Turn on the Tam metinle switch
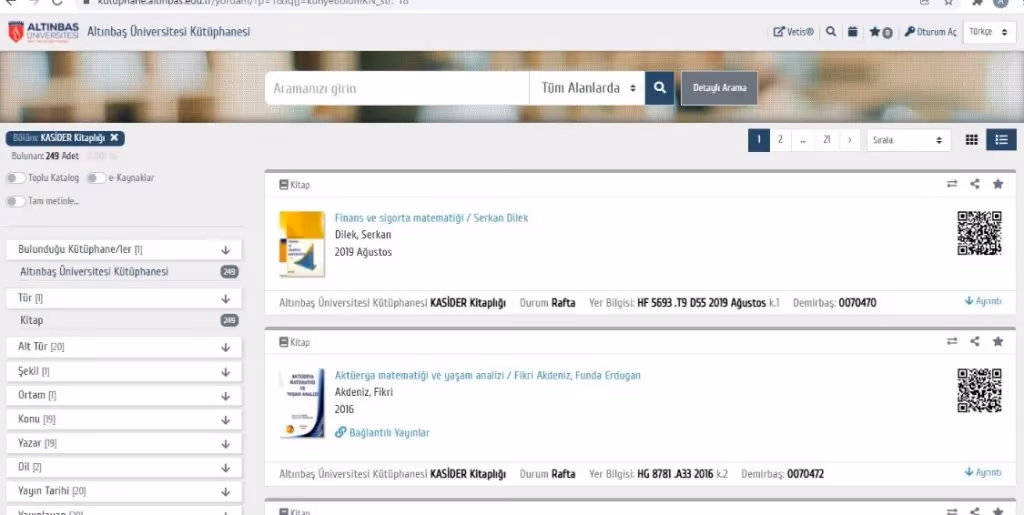The height and width of the screenshot is (515, 1024). point(16,201)
